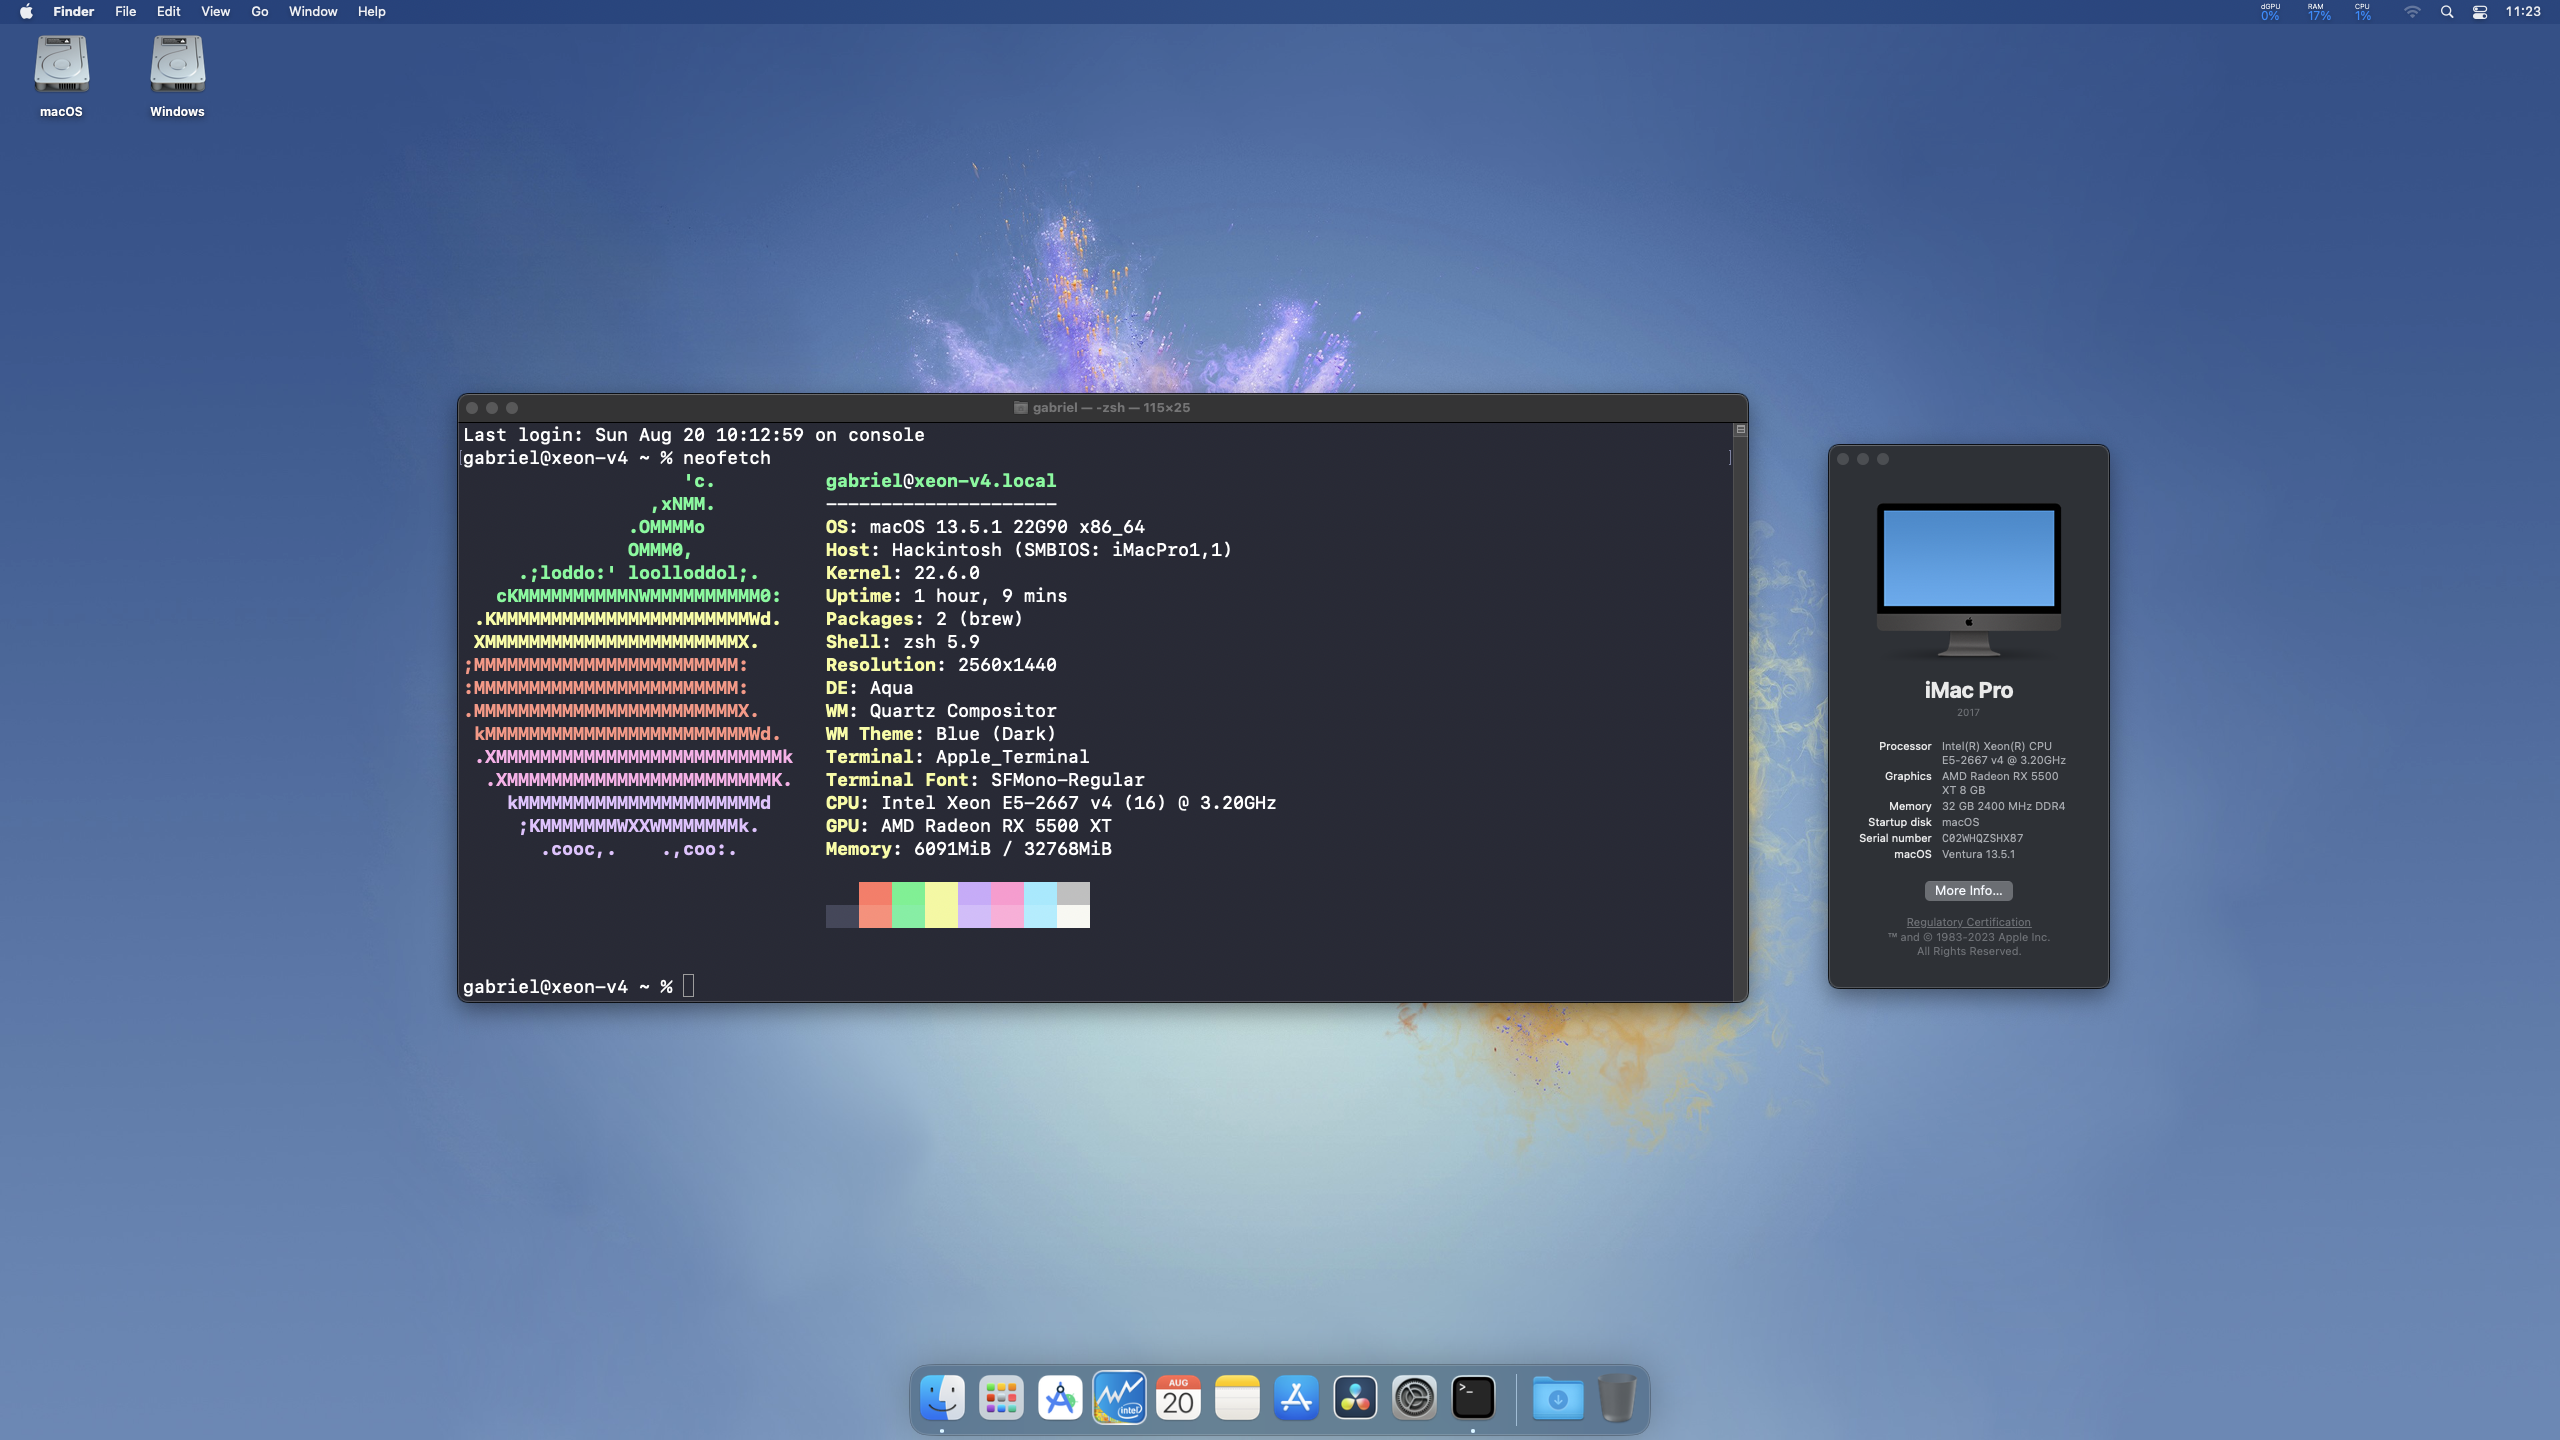Click 'gabriel@xeon-v4.local' header text
Viewport: 2560px width, 1440px height.
click(940, 481)
